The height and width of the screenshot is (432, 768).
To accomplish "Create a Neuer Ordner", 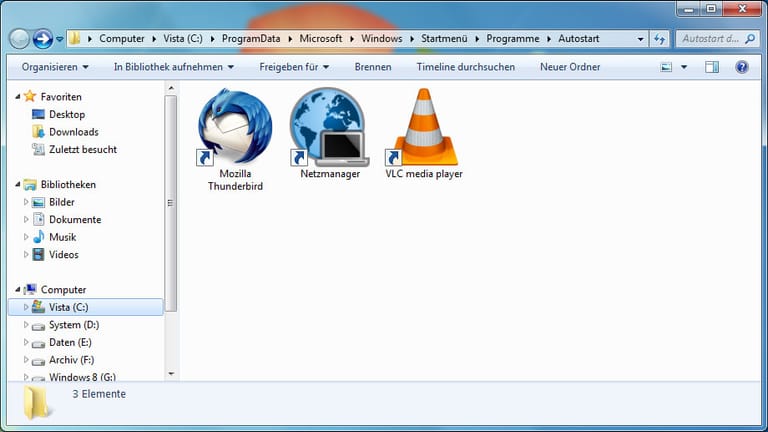I will 570,67.
